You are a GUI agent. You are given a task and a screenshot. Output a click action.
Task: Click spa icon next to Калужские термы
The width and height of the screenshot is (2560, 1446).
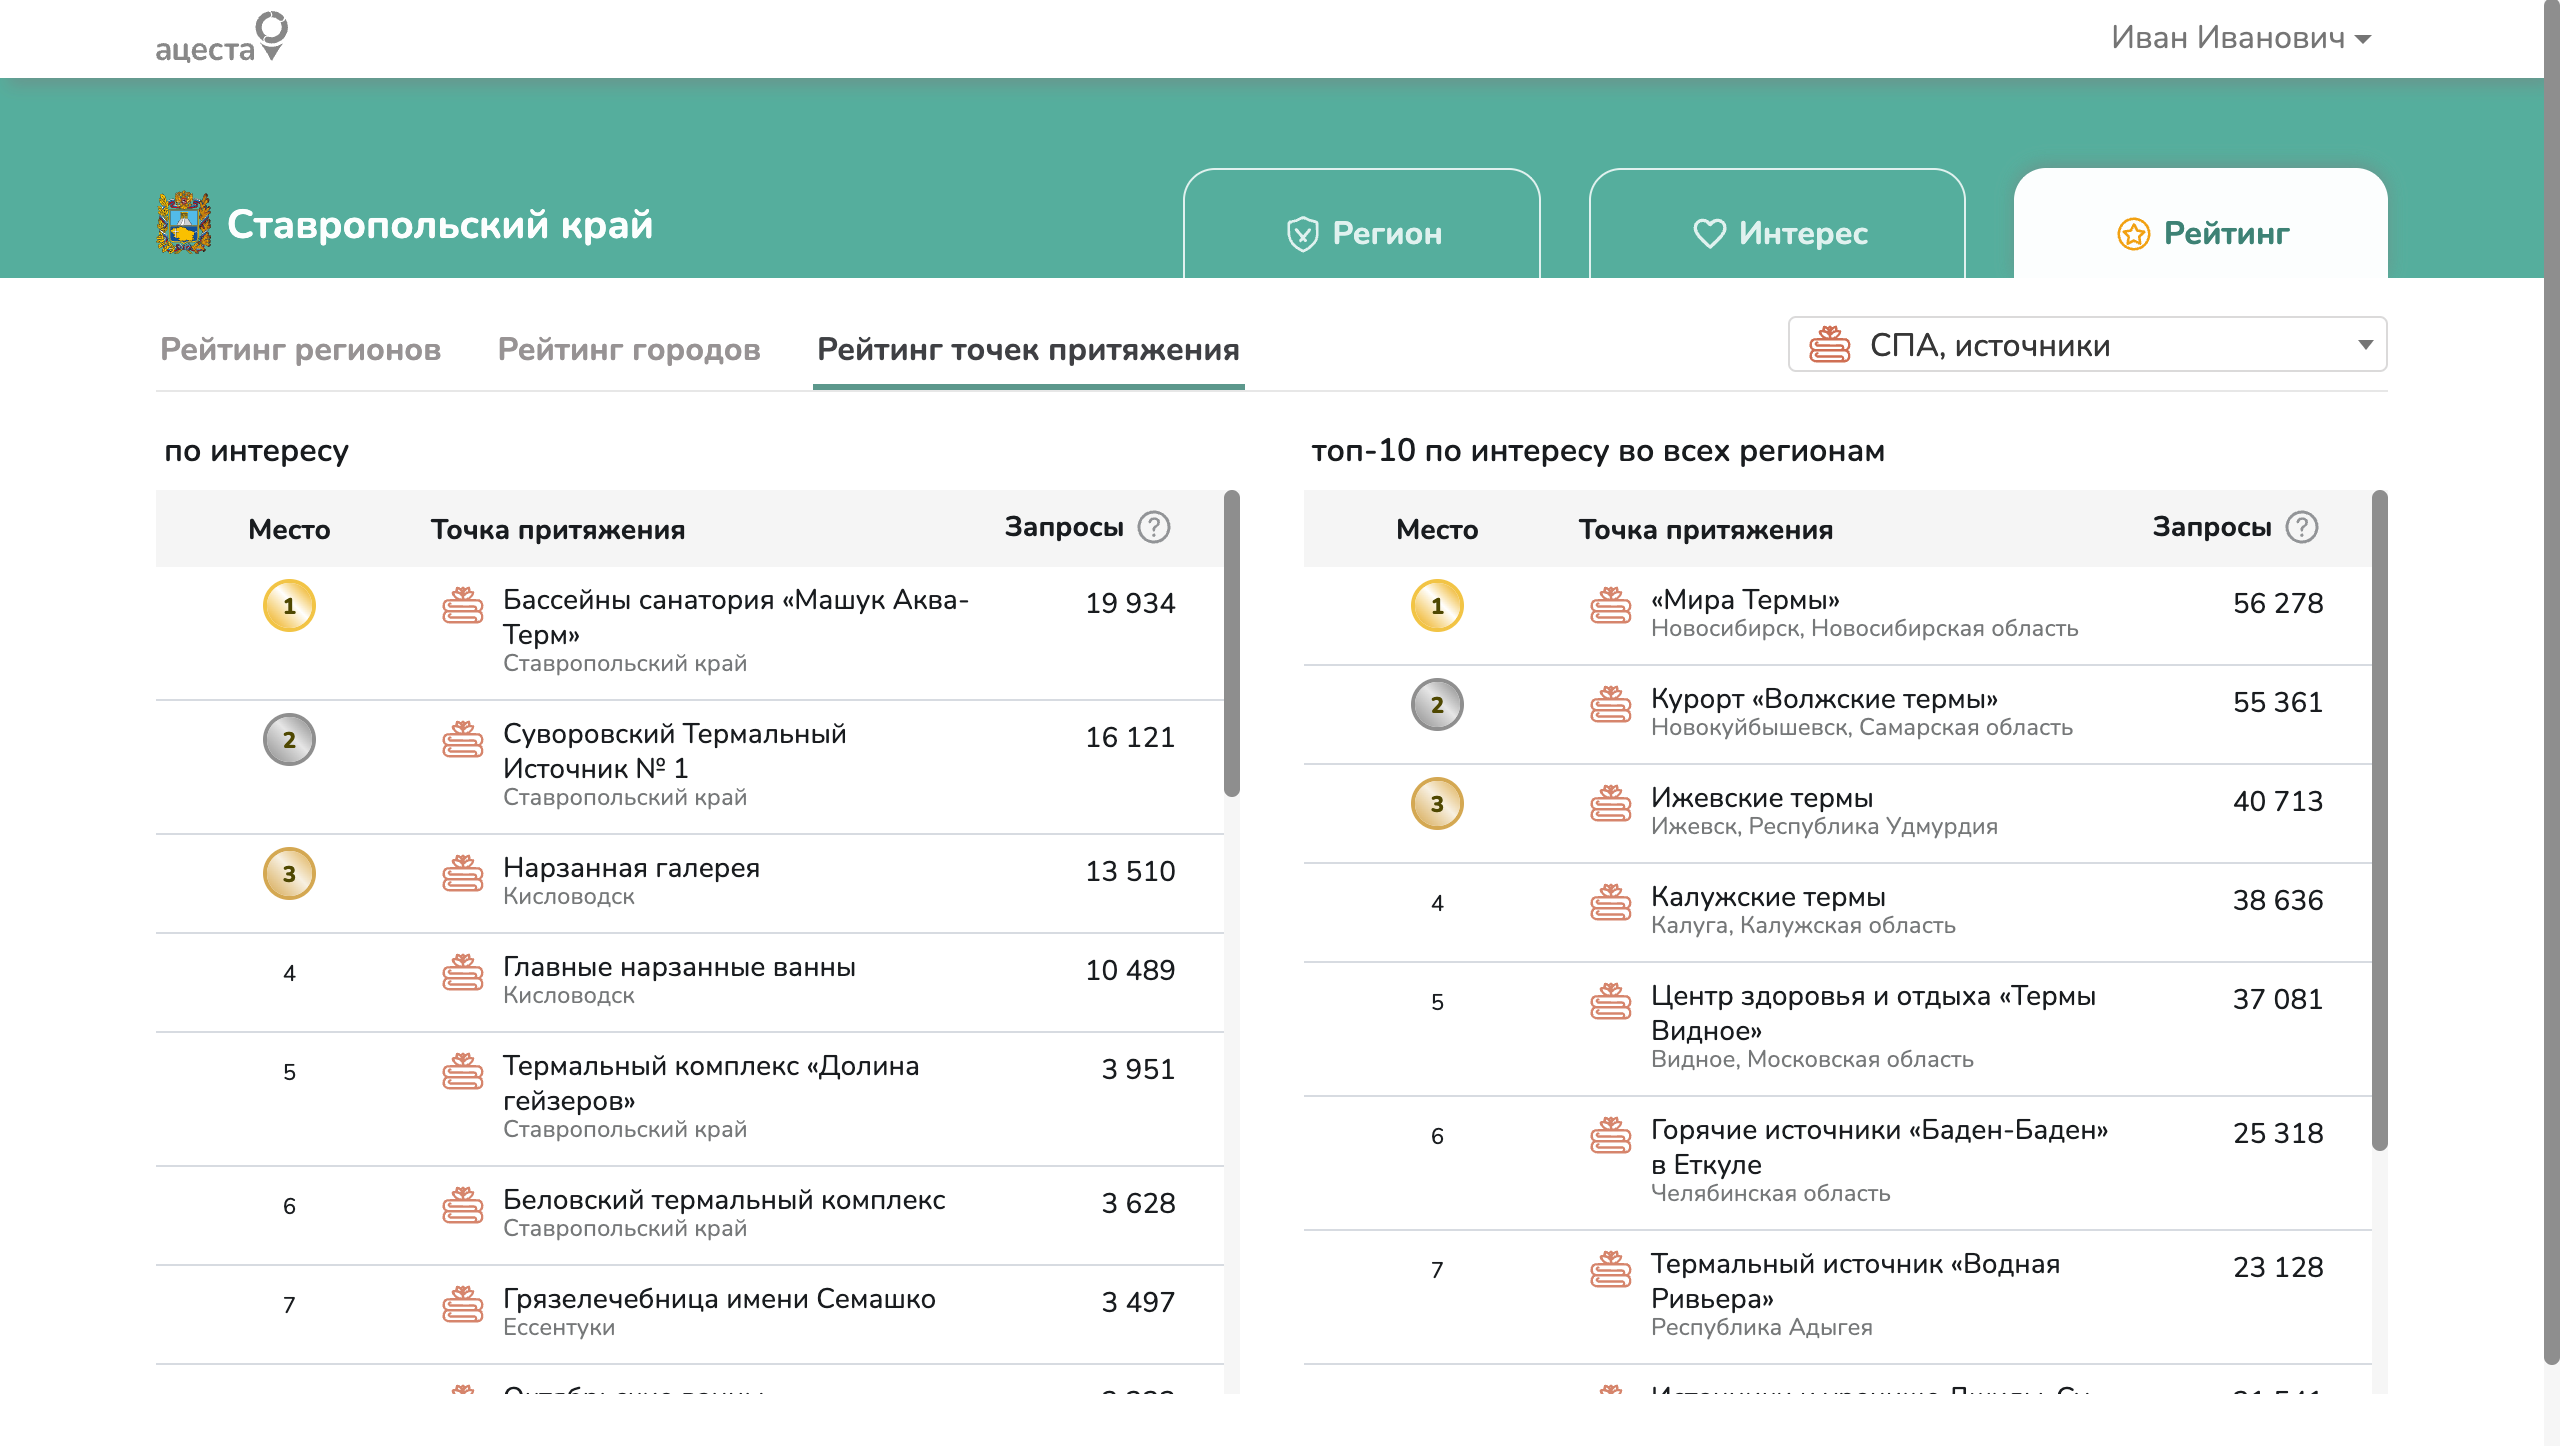(1610, 903)
